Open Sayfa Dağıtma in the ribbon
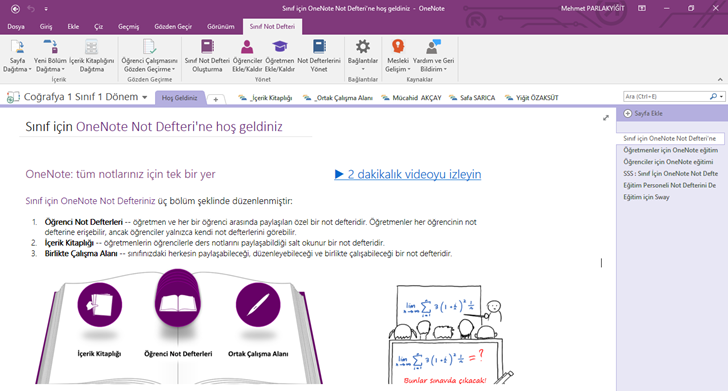 tap(17, 56)
